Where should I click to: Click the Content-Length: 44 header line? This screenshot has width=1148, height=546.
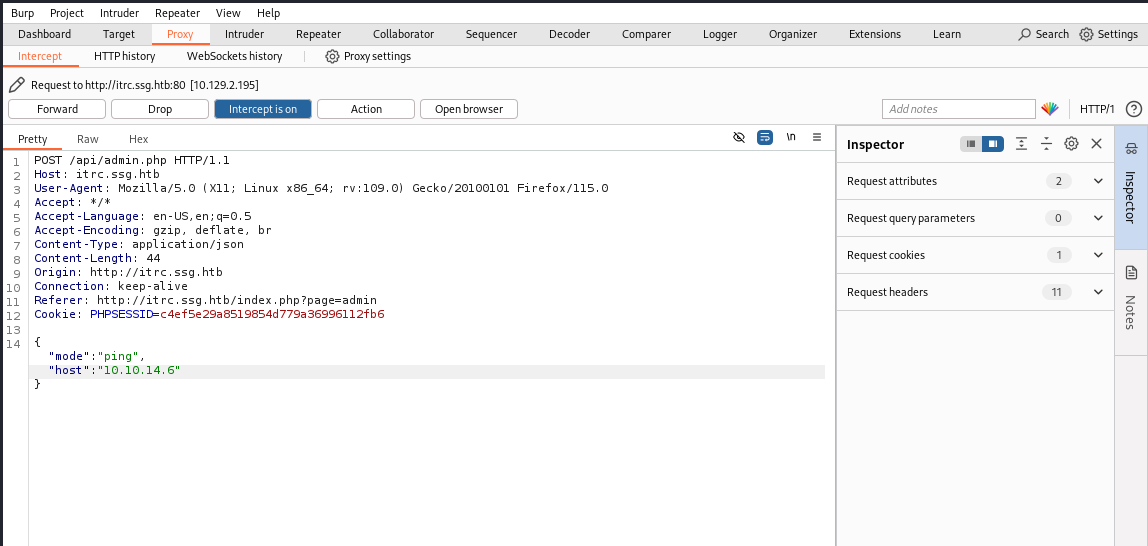click(x=97, y=258)
